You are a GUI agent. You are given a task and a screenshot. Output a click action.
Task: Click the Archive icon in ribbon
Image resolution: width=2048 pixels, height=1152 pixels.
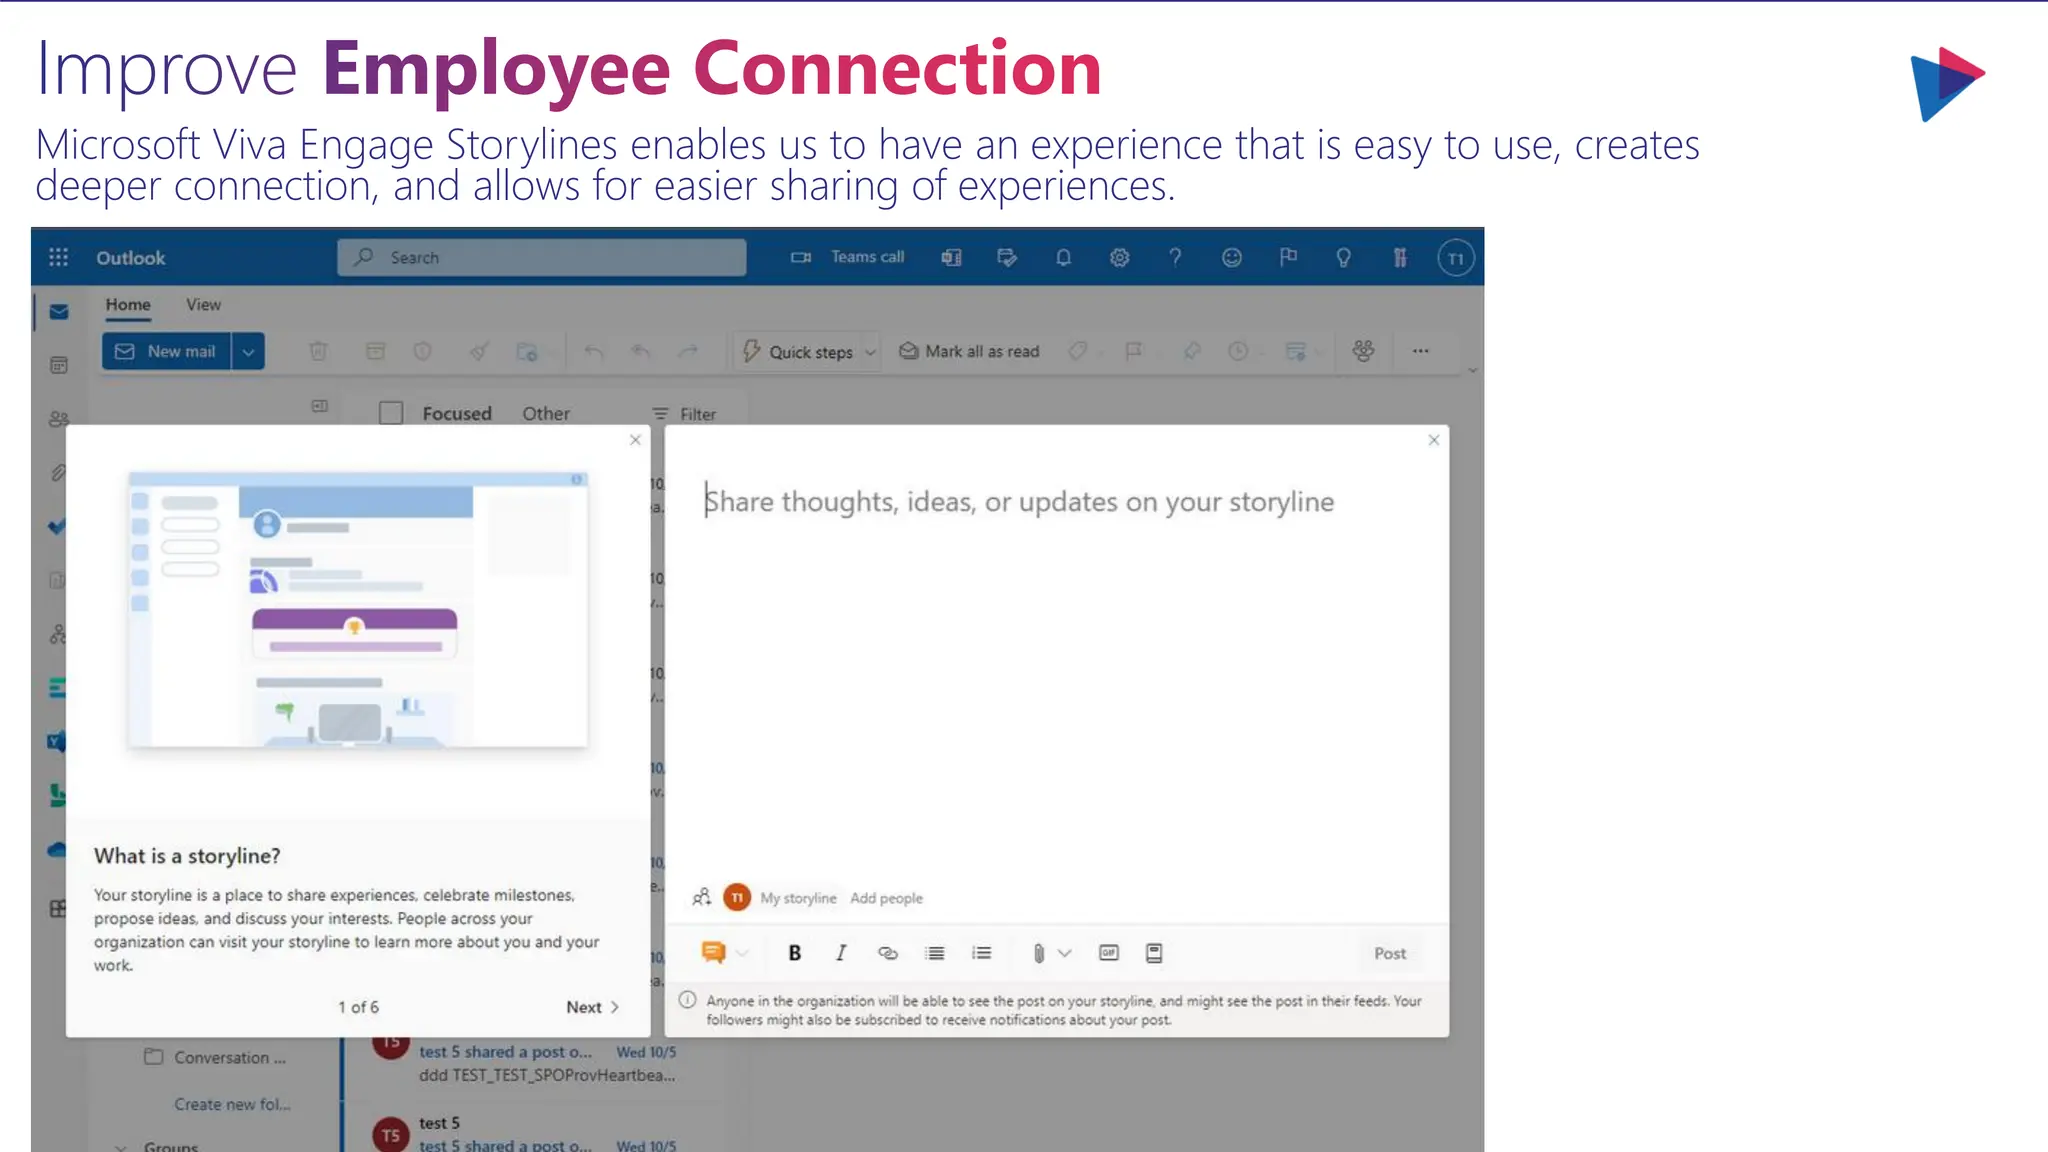(375, 351)
